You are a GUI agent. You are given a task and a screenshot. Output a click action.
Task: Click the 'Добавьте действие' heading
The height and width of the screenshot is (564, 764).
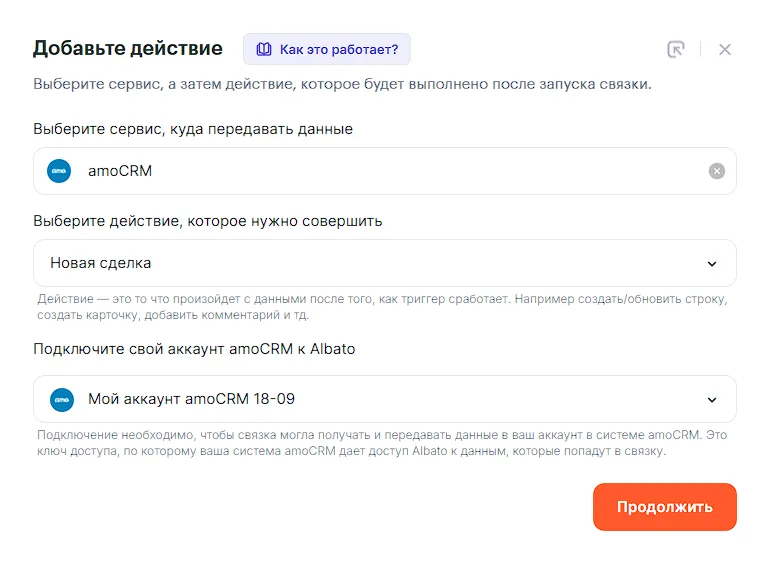coord(128,48)
